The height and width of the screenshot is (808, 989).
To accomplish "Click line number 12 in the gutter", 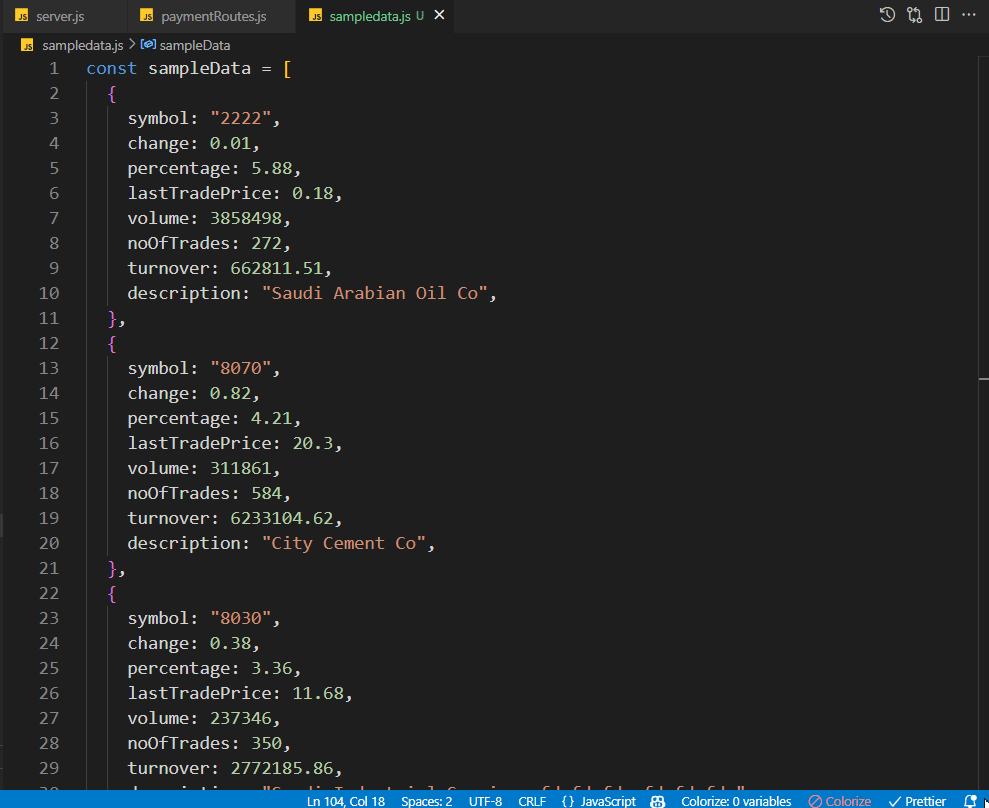I will (x=49, y=343).
